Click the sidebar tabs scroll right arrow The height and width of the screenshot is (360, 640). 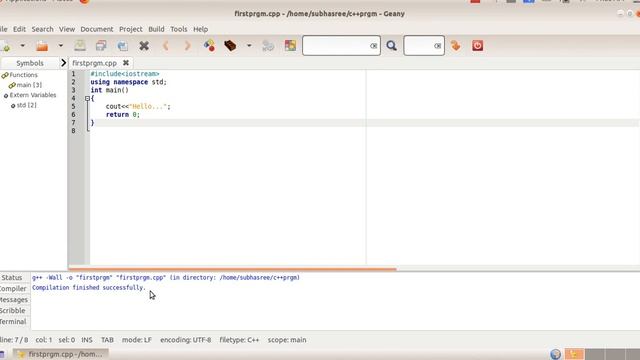click(63, 63)
